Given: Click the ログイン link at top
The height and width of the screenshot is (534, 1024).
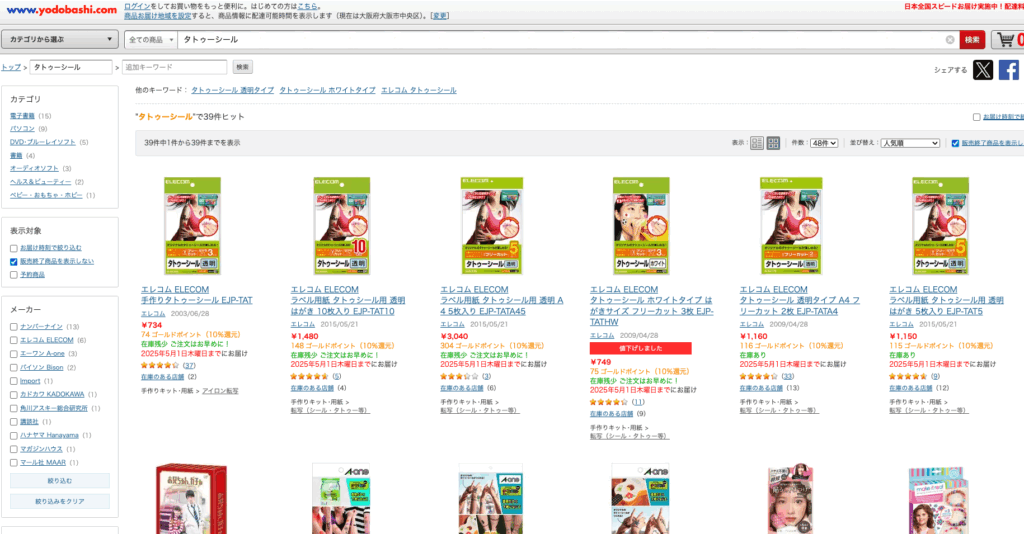Looking at the screenshot, I should pyautogui.click(x=137, y=6).
